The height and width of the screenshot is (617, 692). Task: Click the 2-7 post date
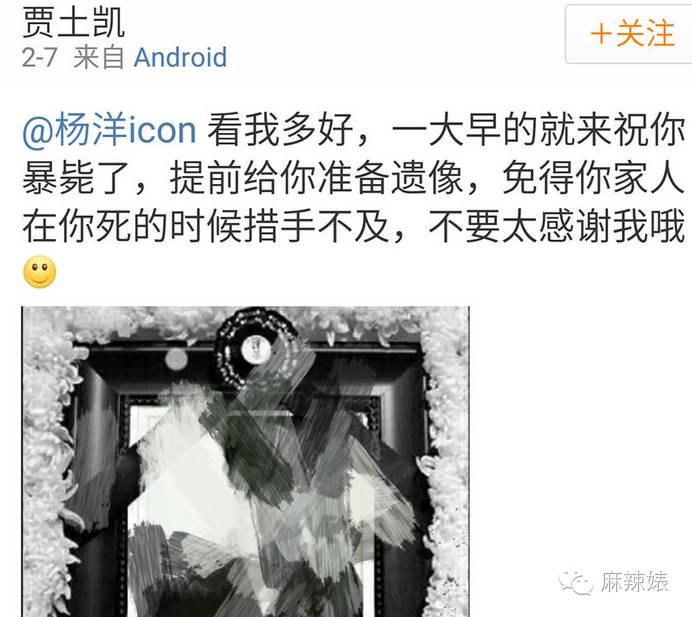point(40,57)
